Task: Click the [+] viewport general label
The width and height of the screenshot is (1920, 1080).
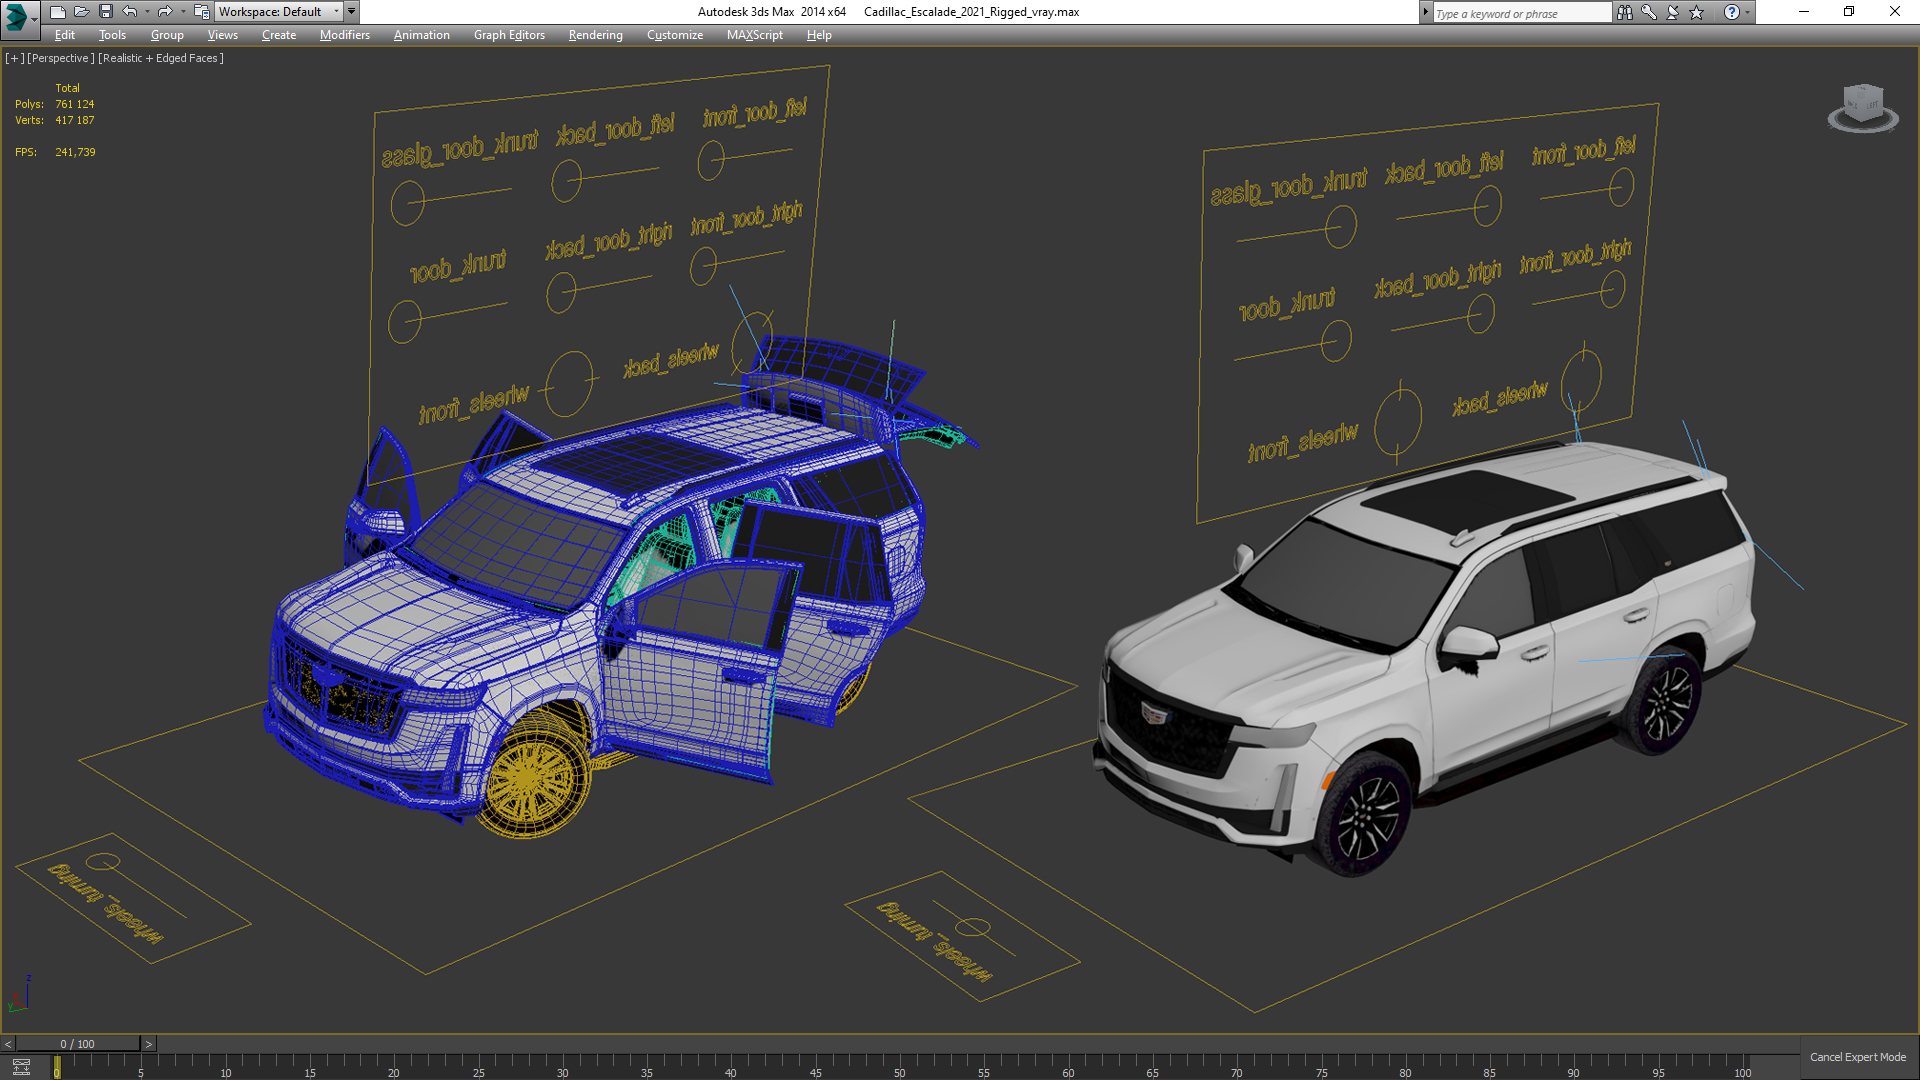Action: 14,58
